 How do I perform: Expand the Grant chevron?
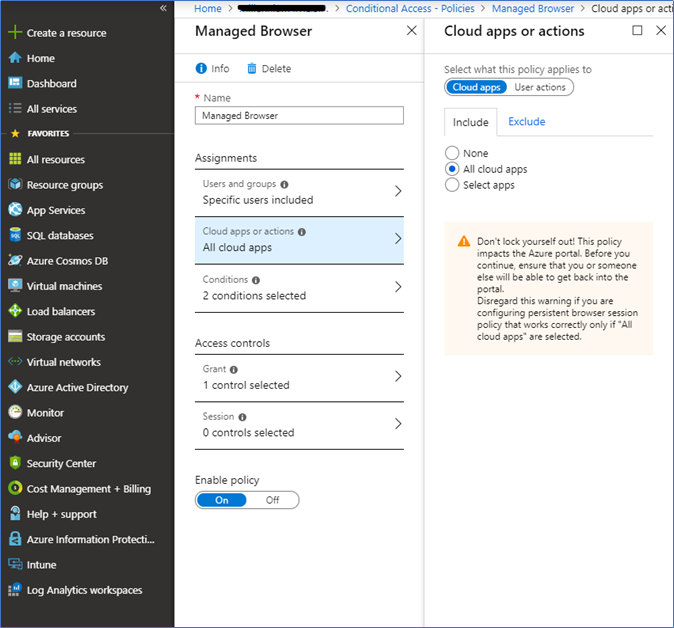[x=398, y=376]
